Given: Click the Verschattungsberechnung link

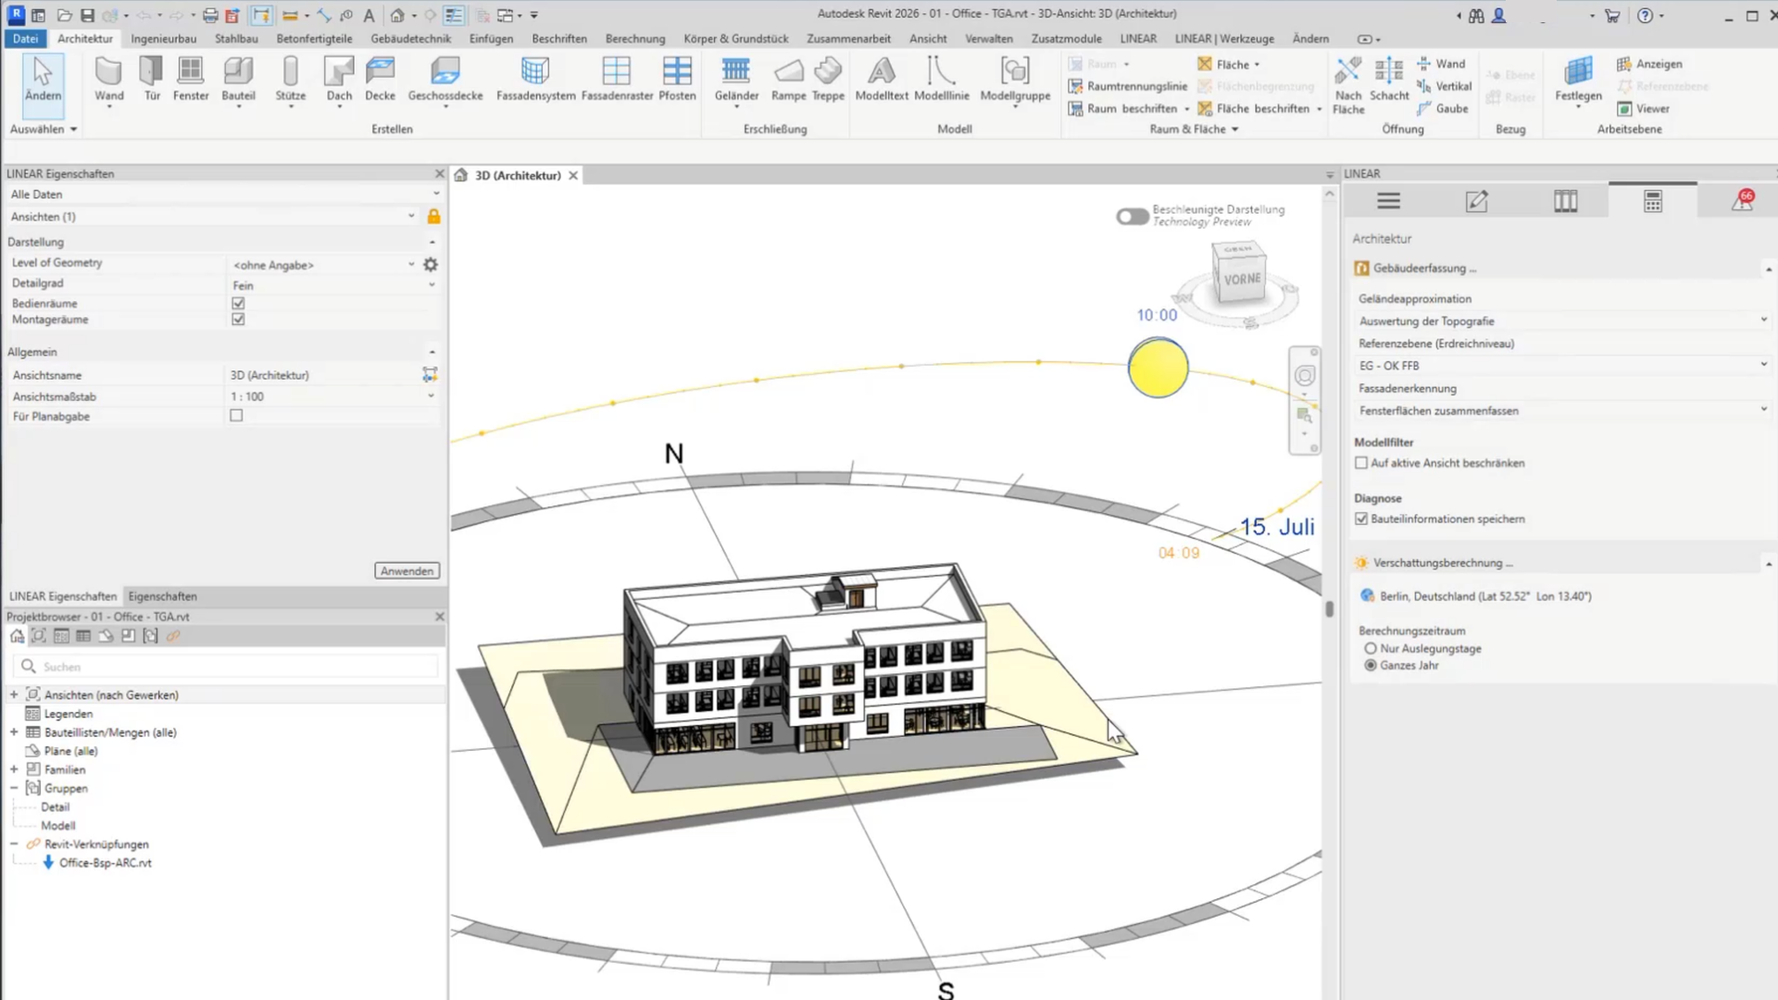Looking at the screenshot, I should (x=1442, y=563).
